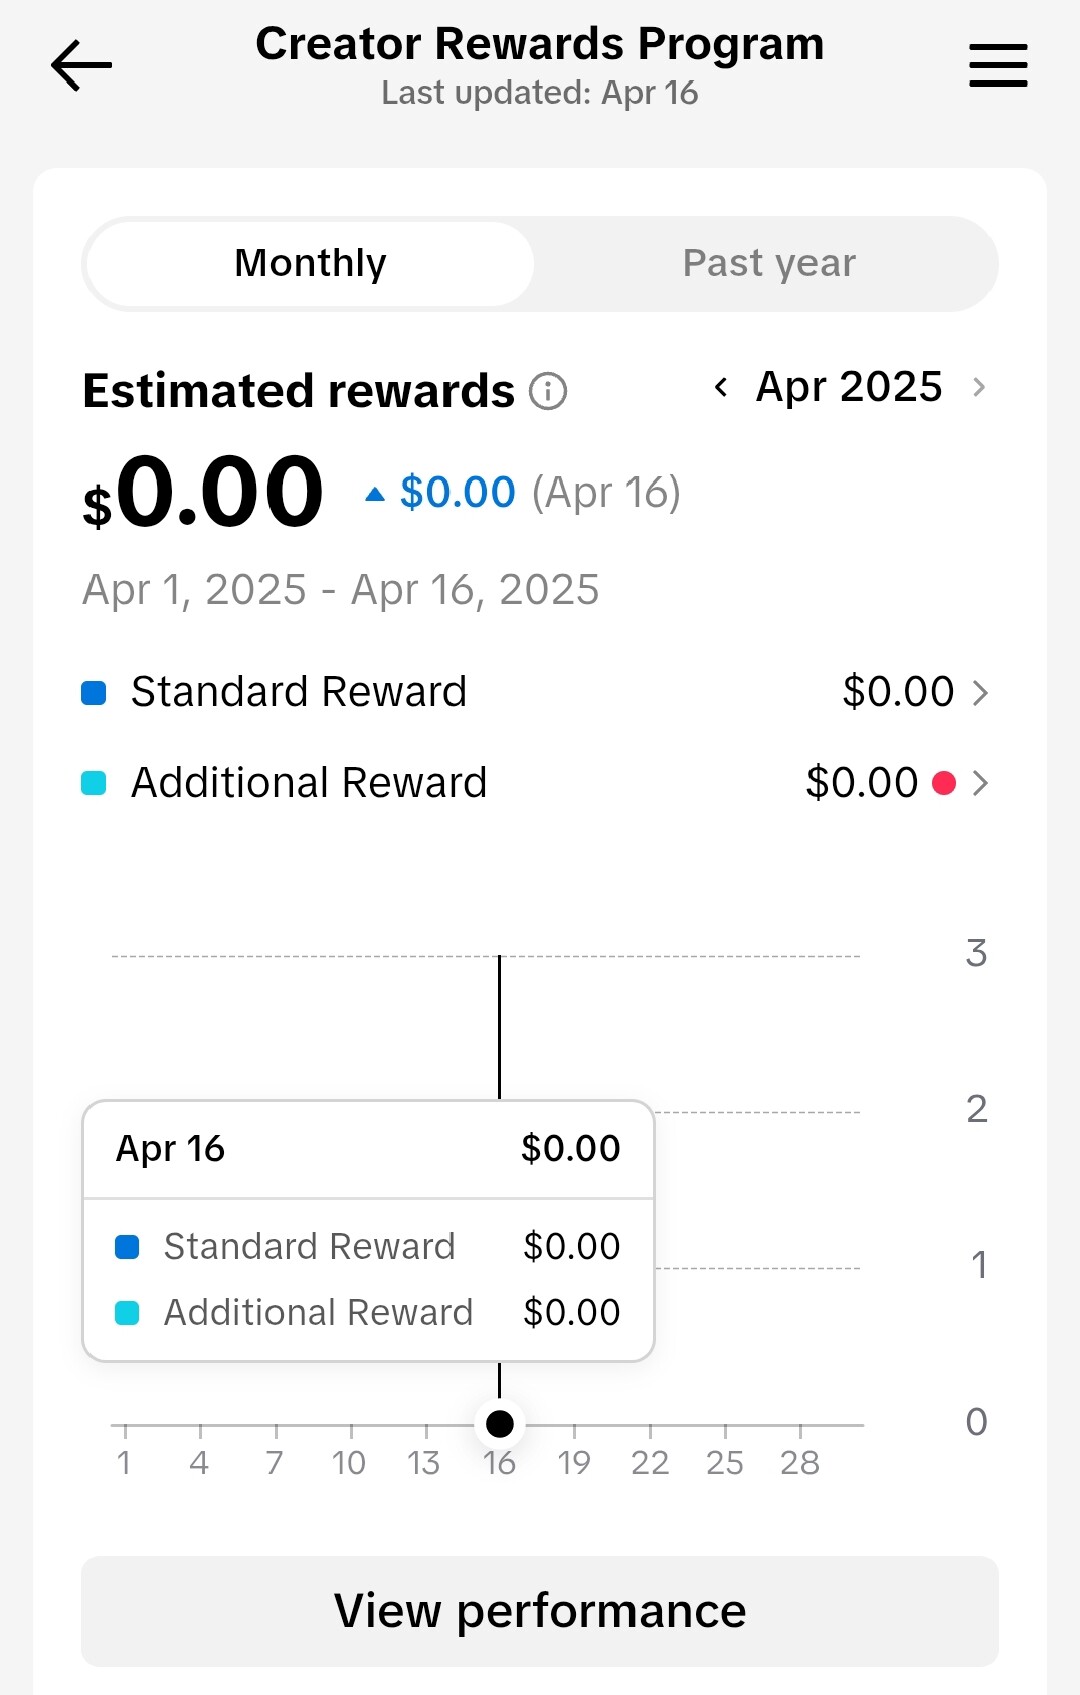Viewport: 1080px width, 1695px height.
Task: Tap the red notification dot by Additional Reward
Action: 944,782
